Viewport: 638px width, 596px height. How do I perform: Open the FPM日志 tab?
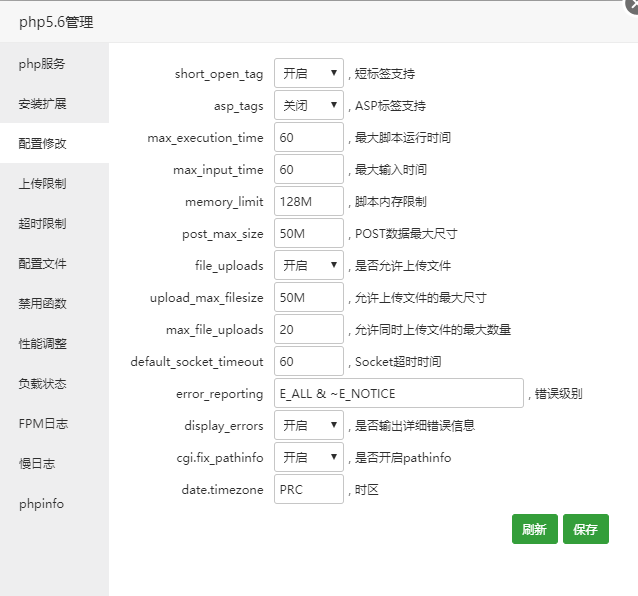(x=55, y=424)
